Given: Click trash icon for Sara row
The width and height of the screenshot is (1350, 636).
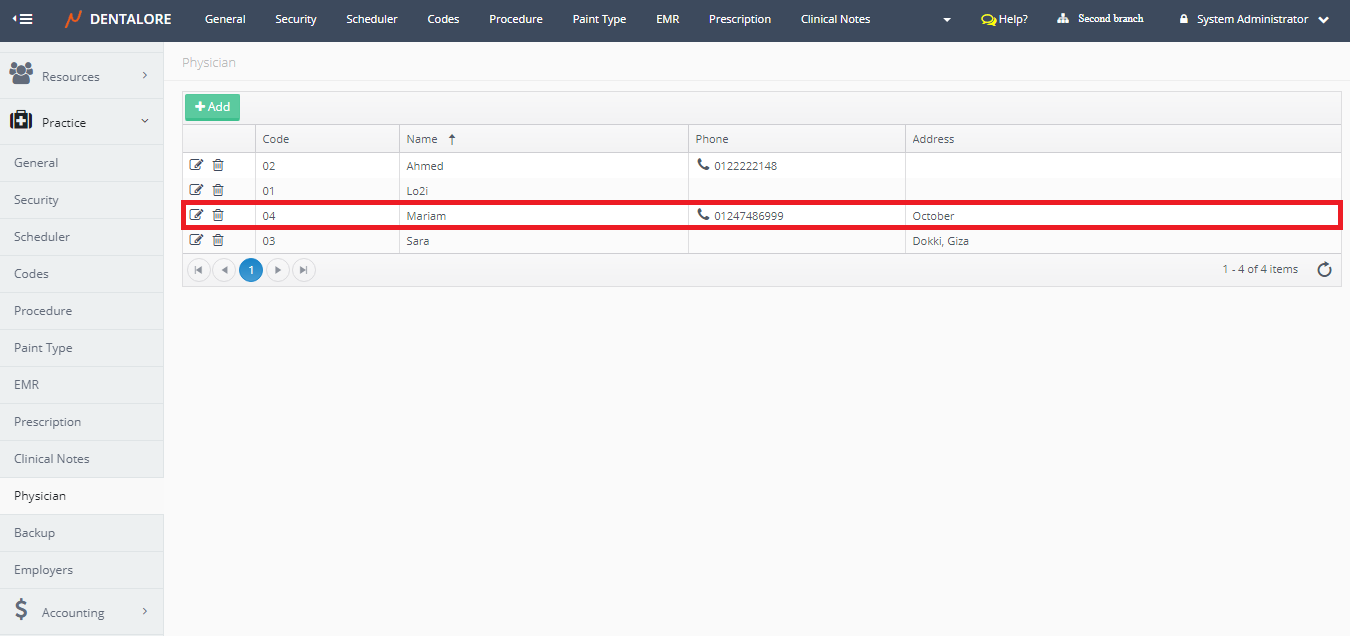Looking at the screenshot, I should [218, 240].
